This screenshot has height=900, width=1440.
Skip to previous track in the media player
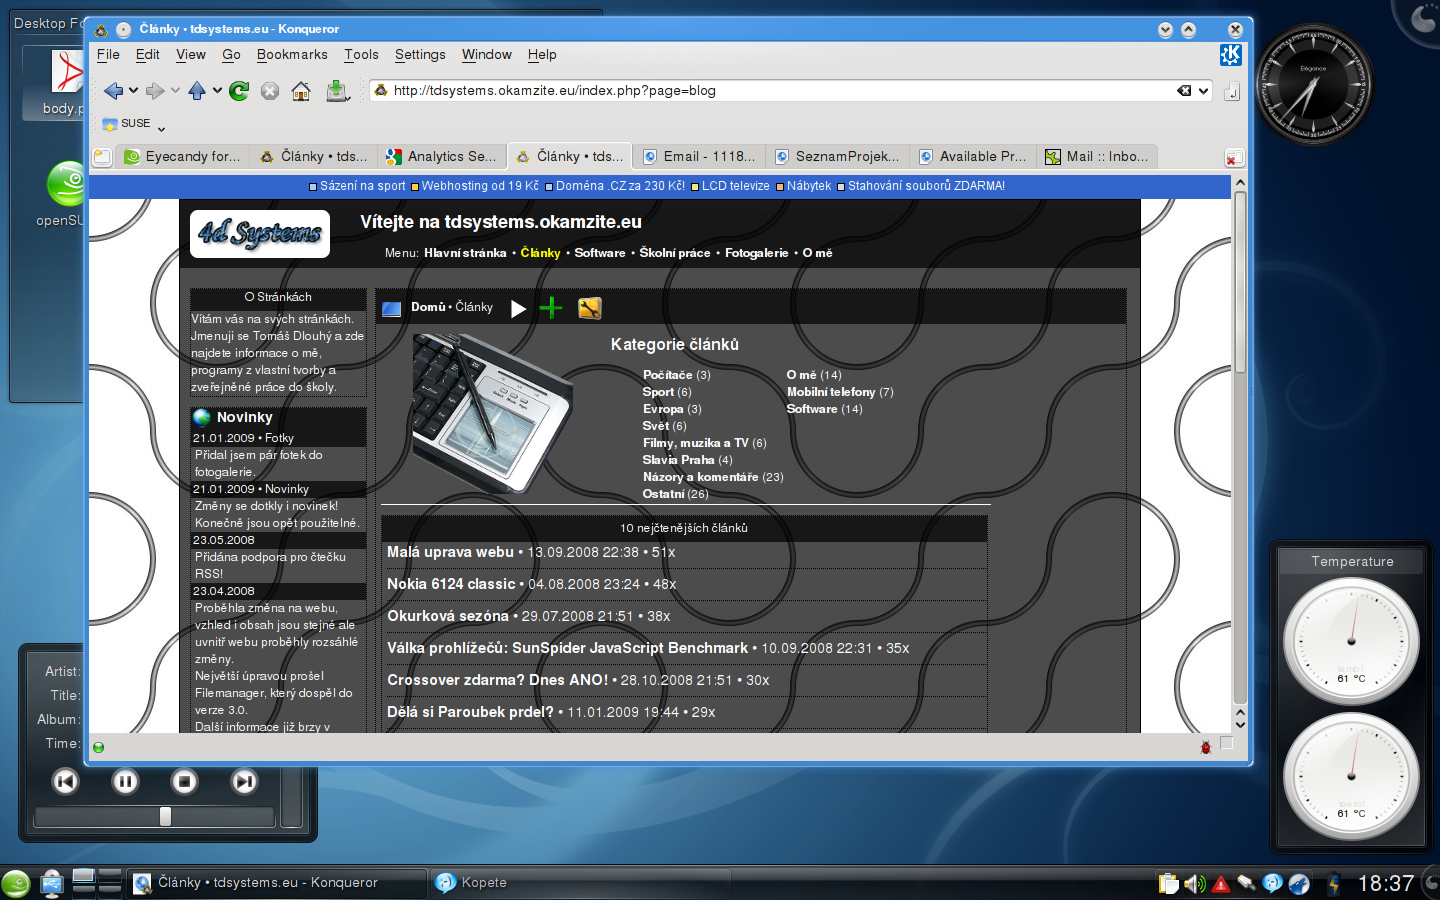click(x=65, y=781)
